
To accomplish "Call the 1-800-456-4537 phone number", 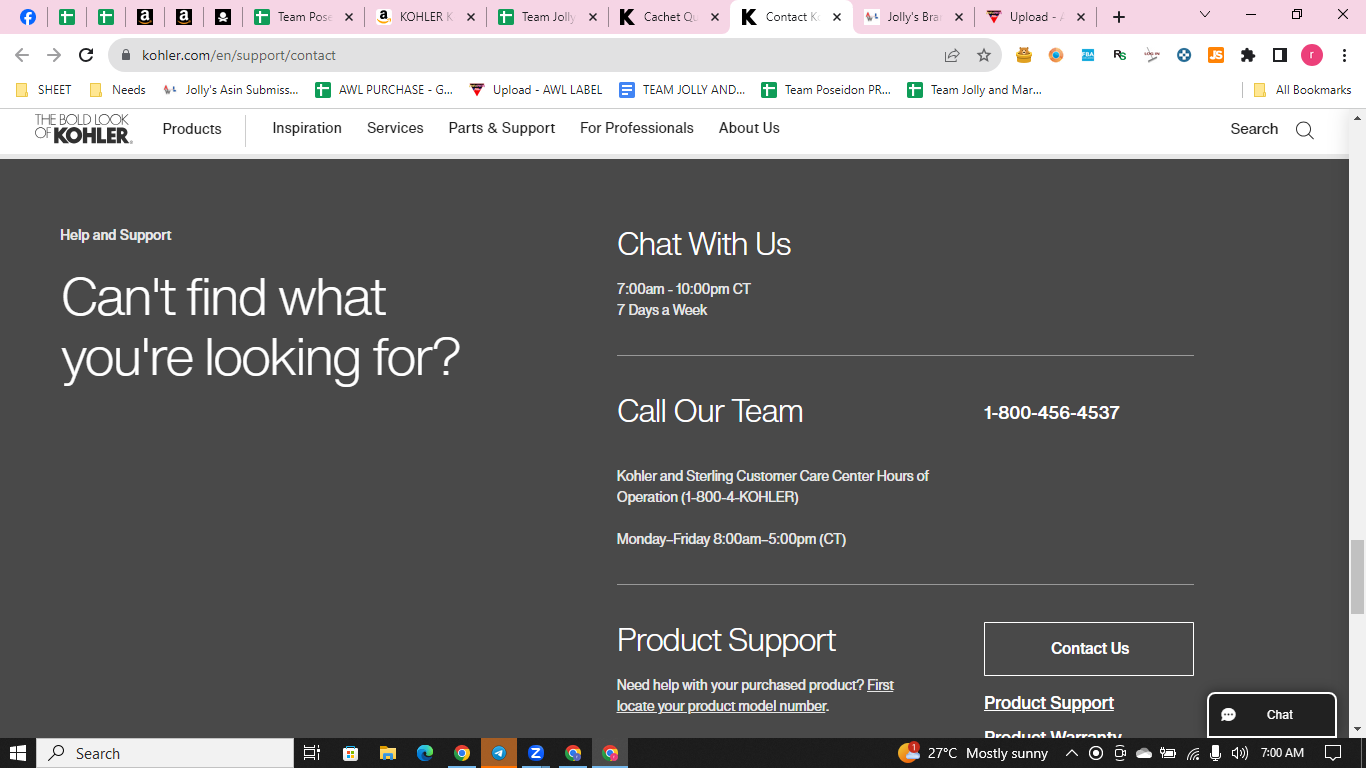I will tap(1052, 413).
